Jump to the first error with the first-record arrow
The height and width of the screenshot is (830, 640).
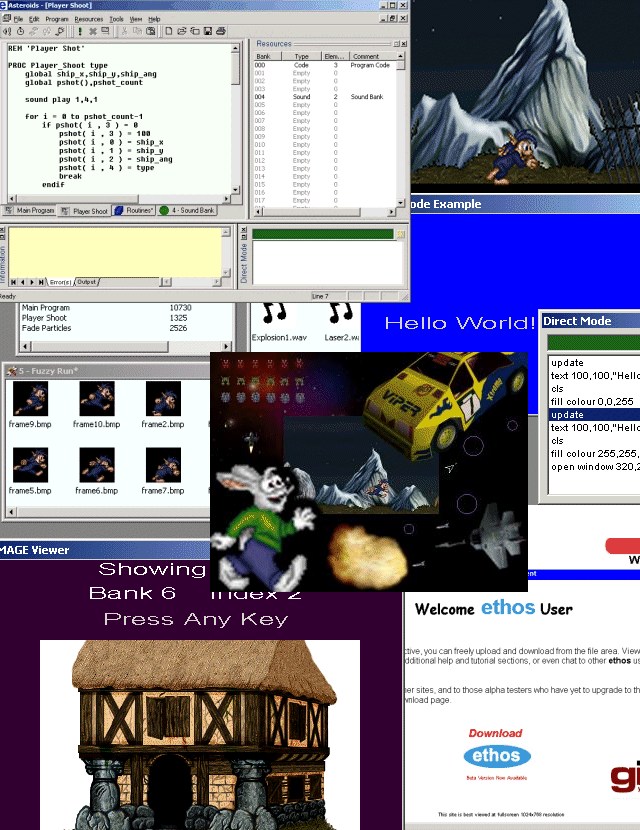point(13,282)
